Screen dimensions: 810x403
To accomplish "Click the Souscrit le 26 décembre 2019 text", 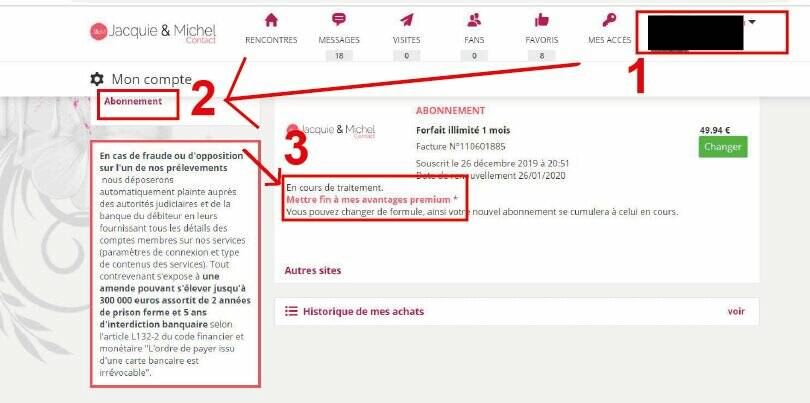I will point(492,163).
